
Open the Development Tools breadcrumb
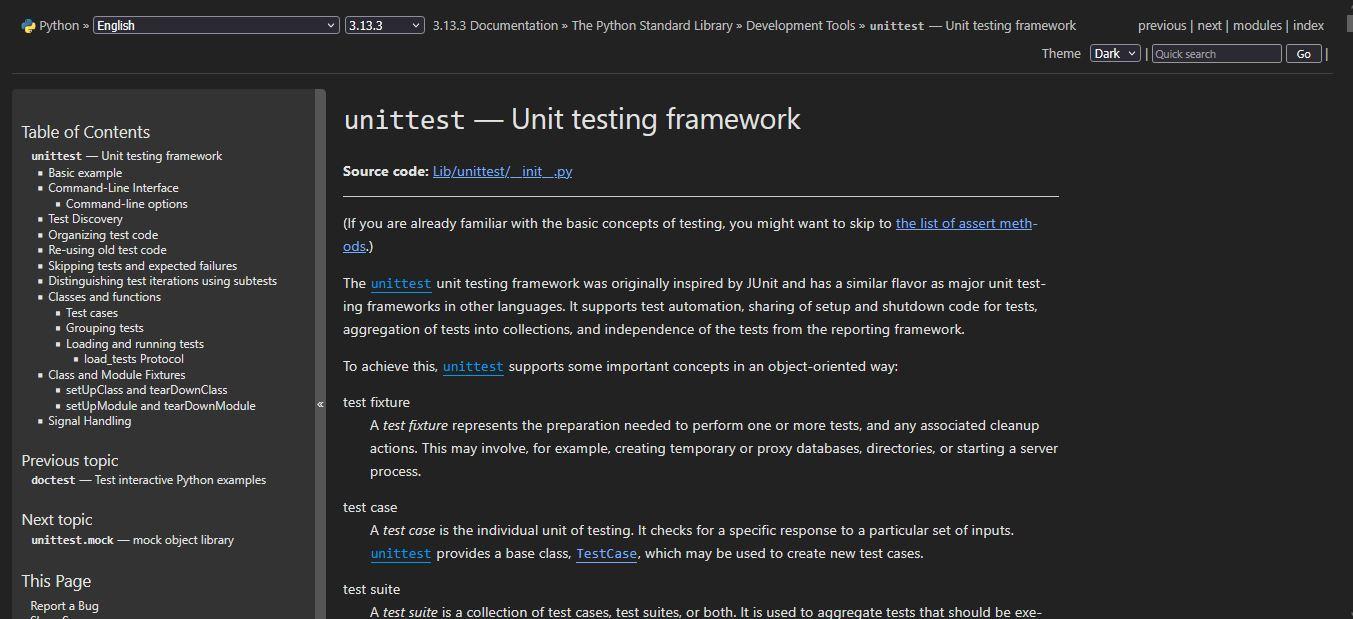point(800,26)
